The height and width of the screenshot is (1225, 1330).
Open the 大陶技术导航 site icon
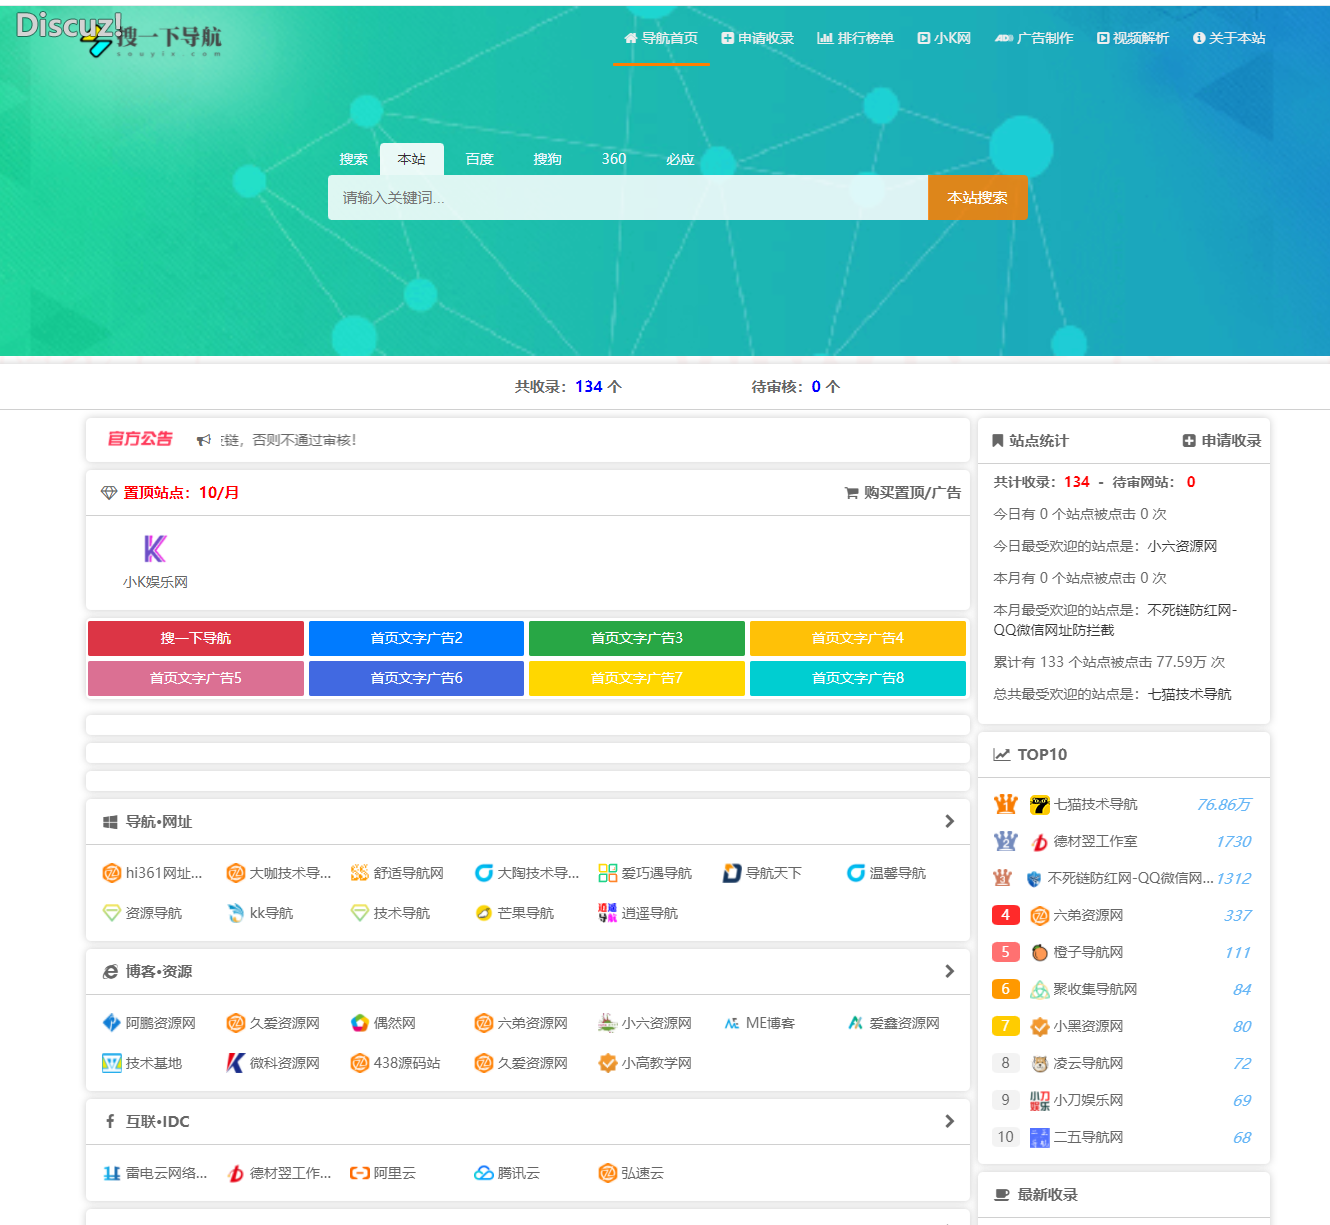pos(484,873)
